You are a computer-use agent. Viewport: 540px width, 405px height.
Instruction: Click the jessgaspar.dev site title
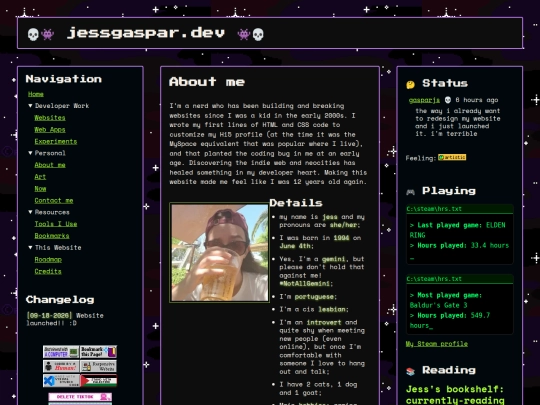[146, 33]
